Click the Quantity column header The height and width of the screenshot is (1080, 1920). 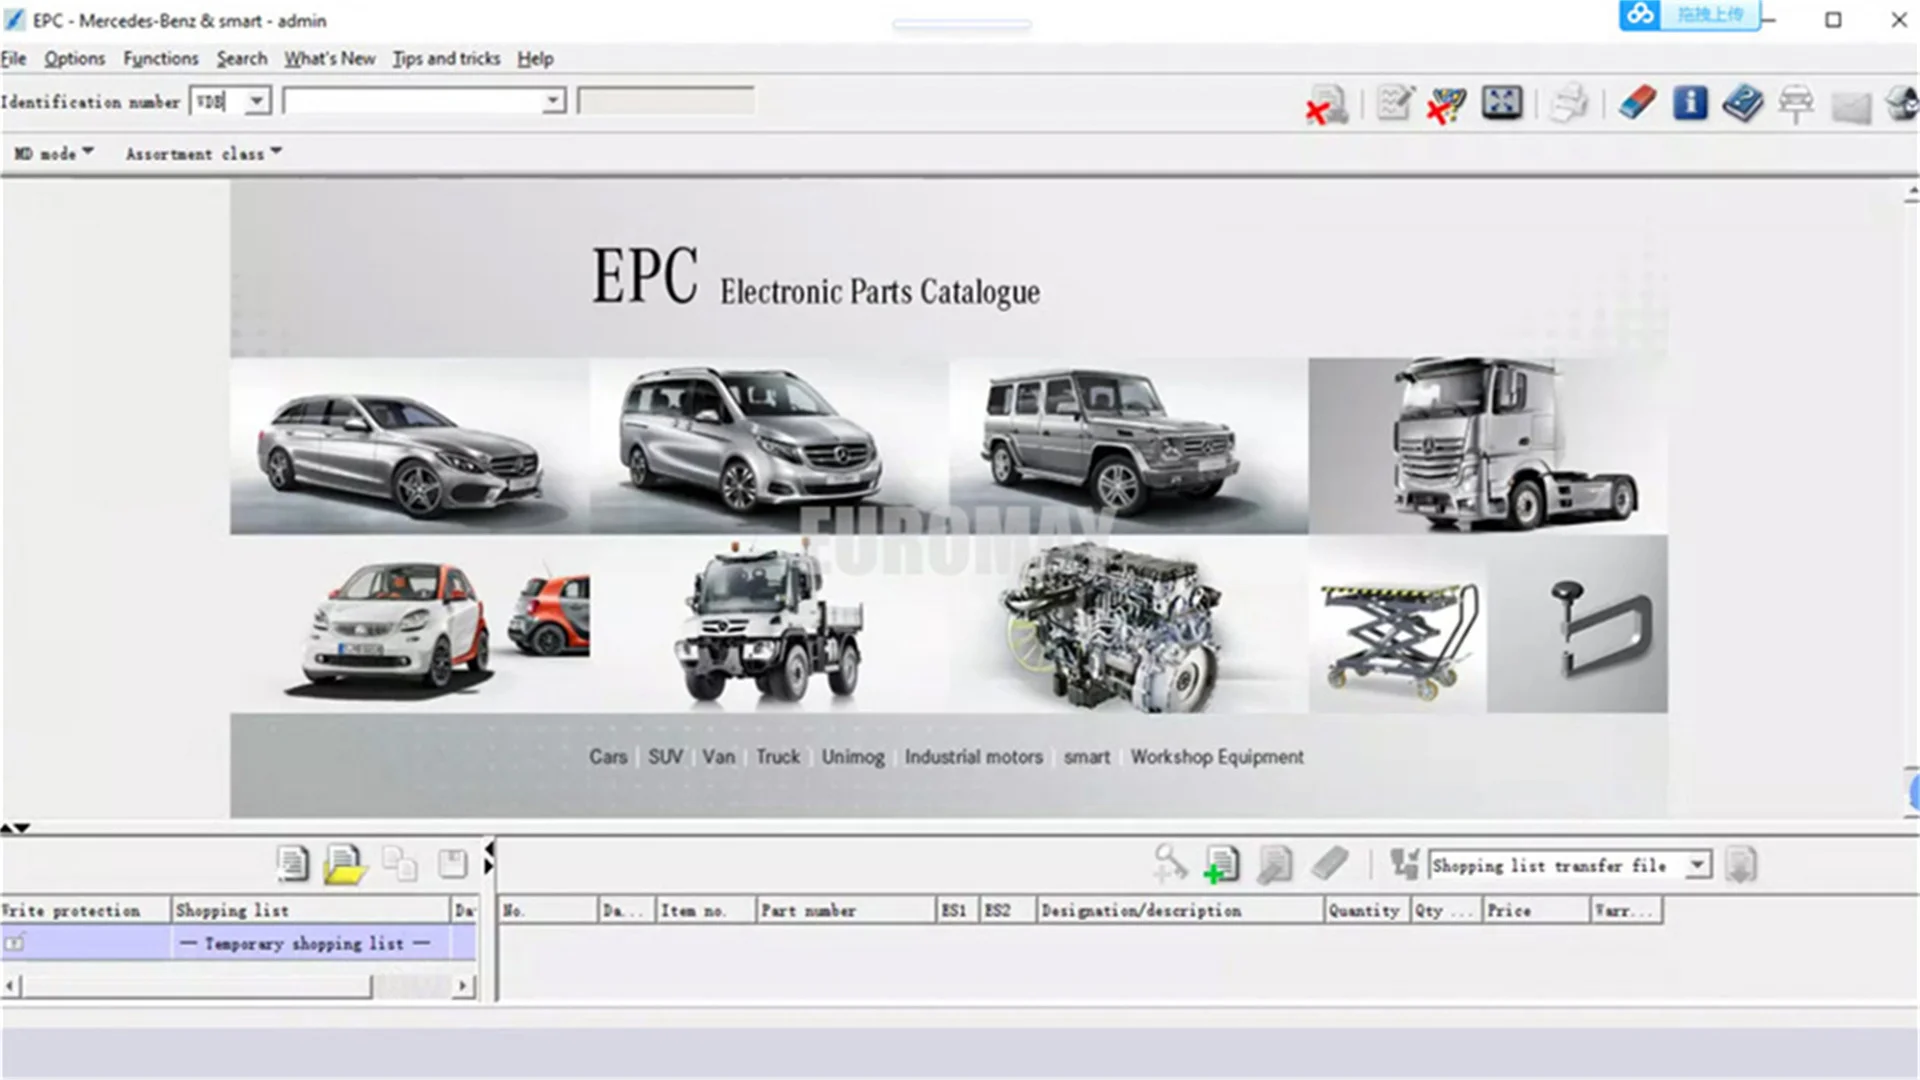1366,910
